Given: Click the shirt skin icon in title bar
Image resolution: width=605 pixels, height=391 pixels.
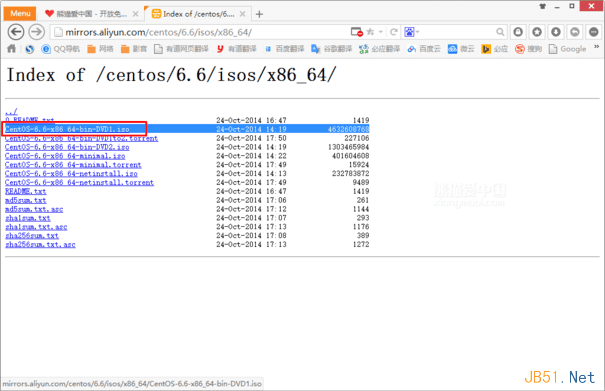Looking at the screenshot, I should (x=542, y=6).
